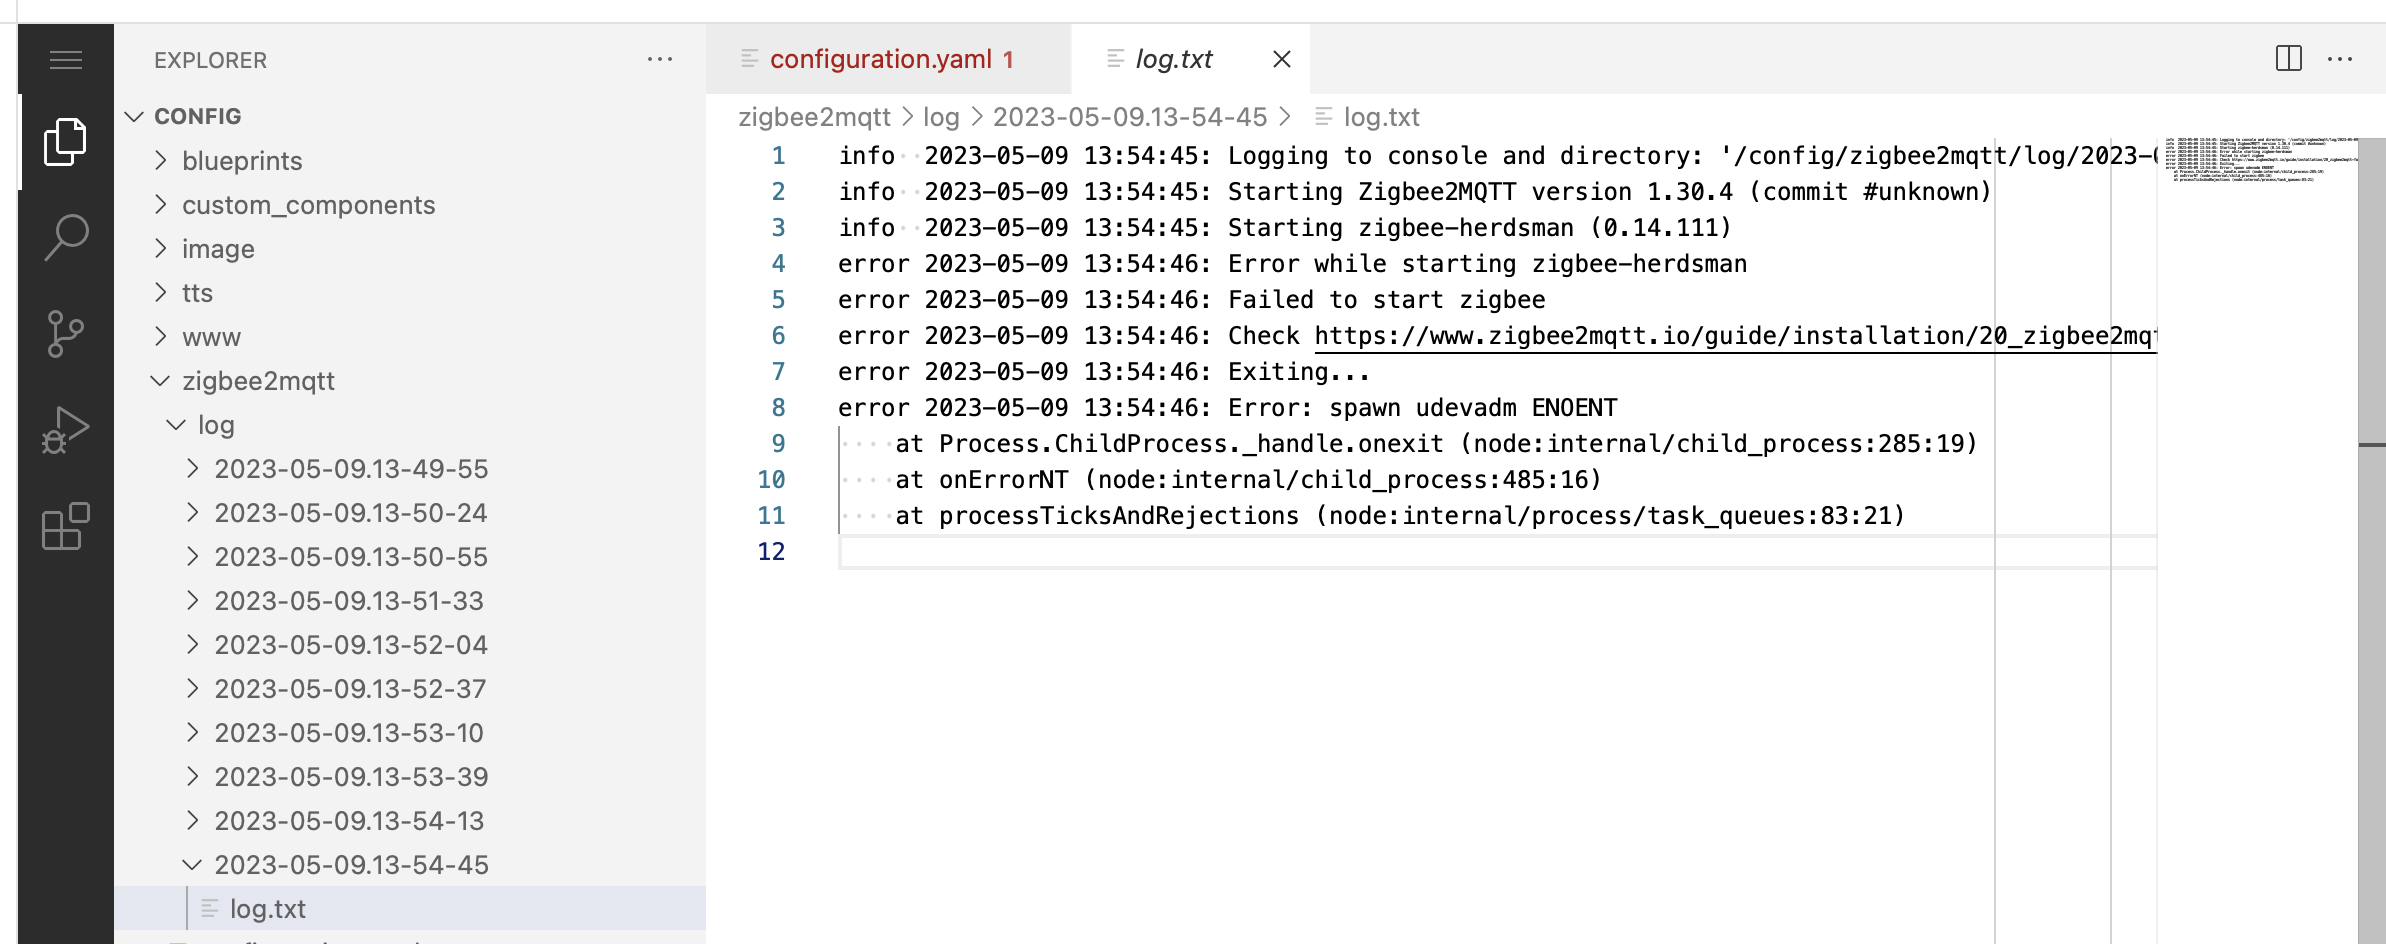The image size is (2386, 944).
Task: Click 'at onErrorNT' stack trace line
Action: point(1248,480)
